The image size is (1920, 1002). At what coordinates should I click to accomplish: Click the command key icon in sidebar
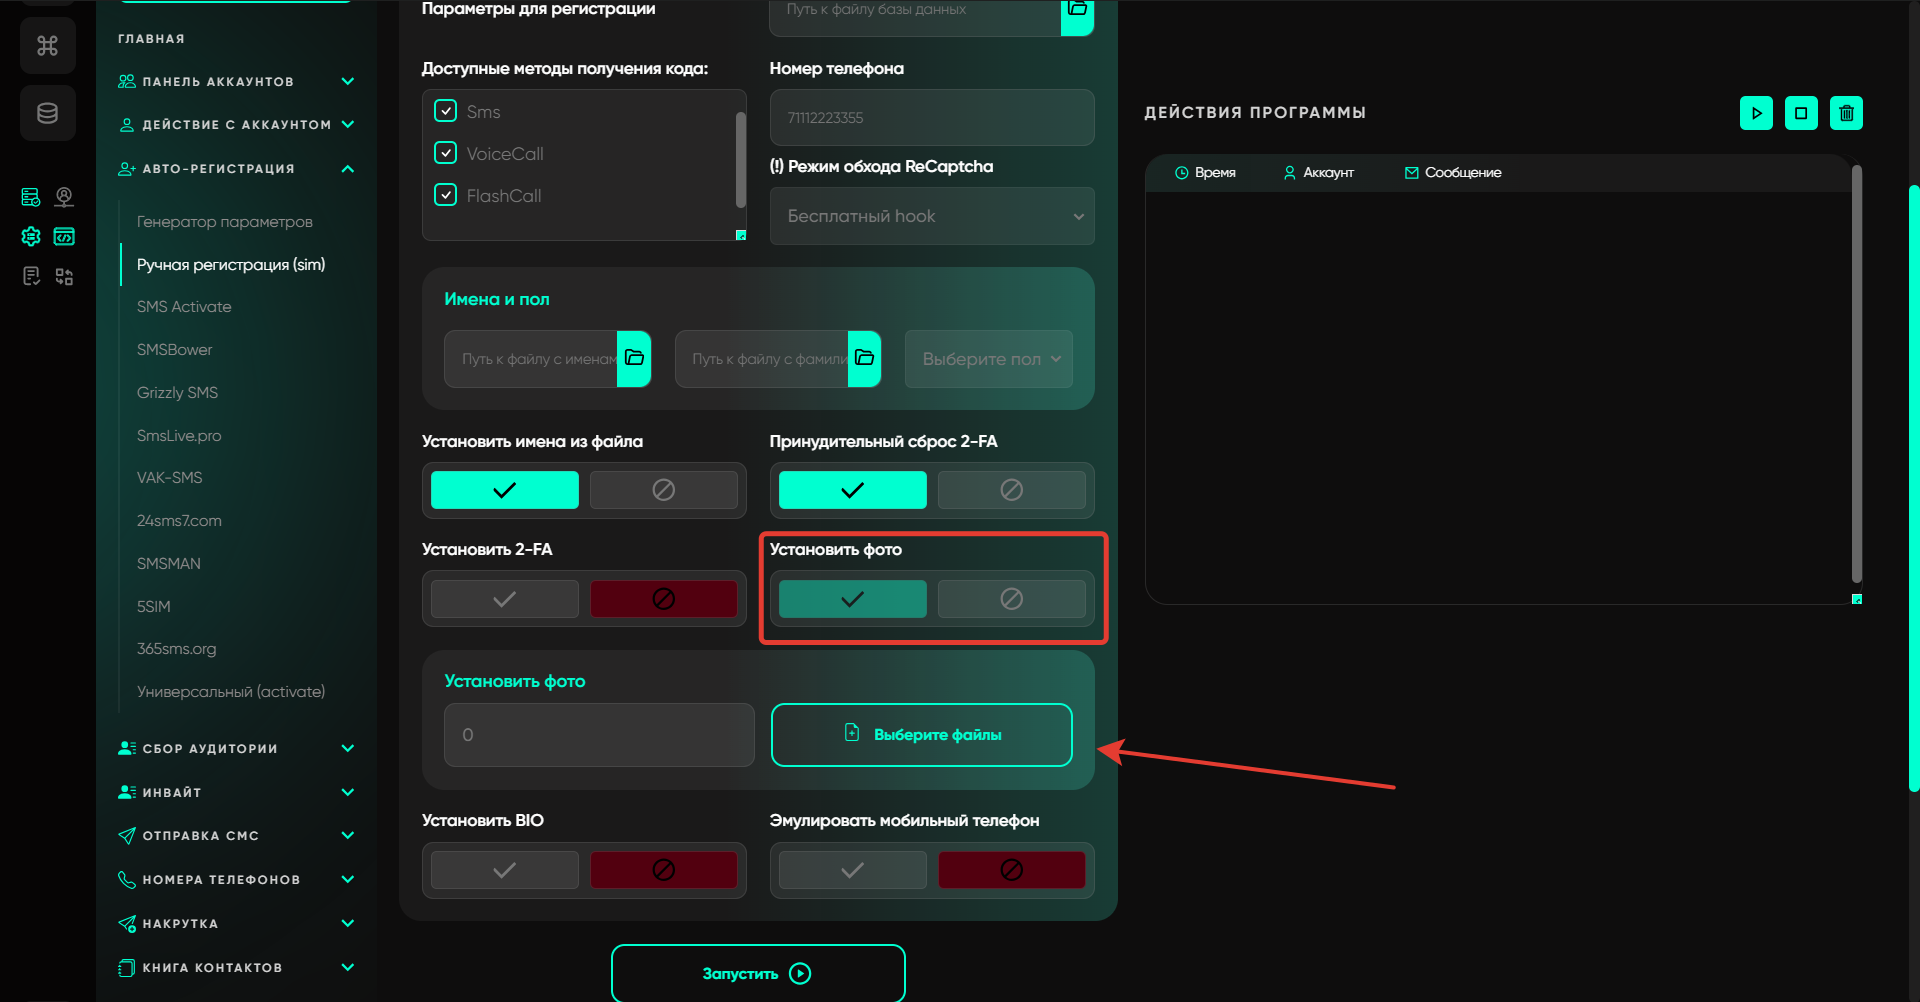pyautogui.click(x=47, y=45)
